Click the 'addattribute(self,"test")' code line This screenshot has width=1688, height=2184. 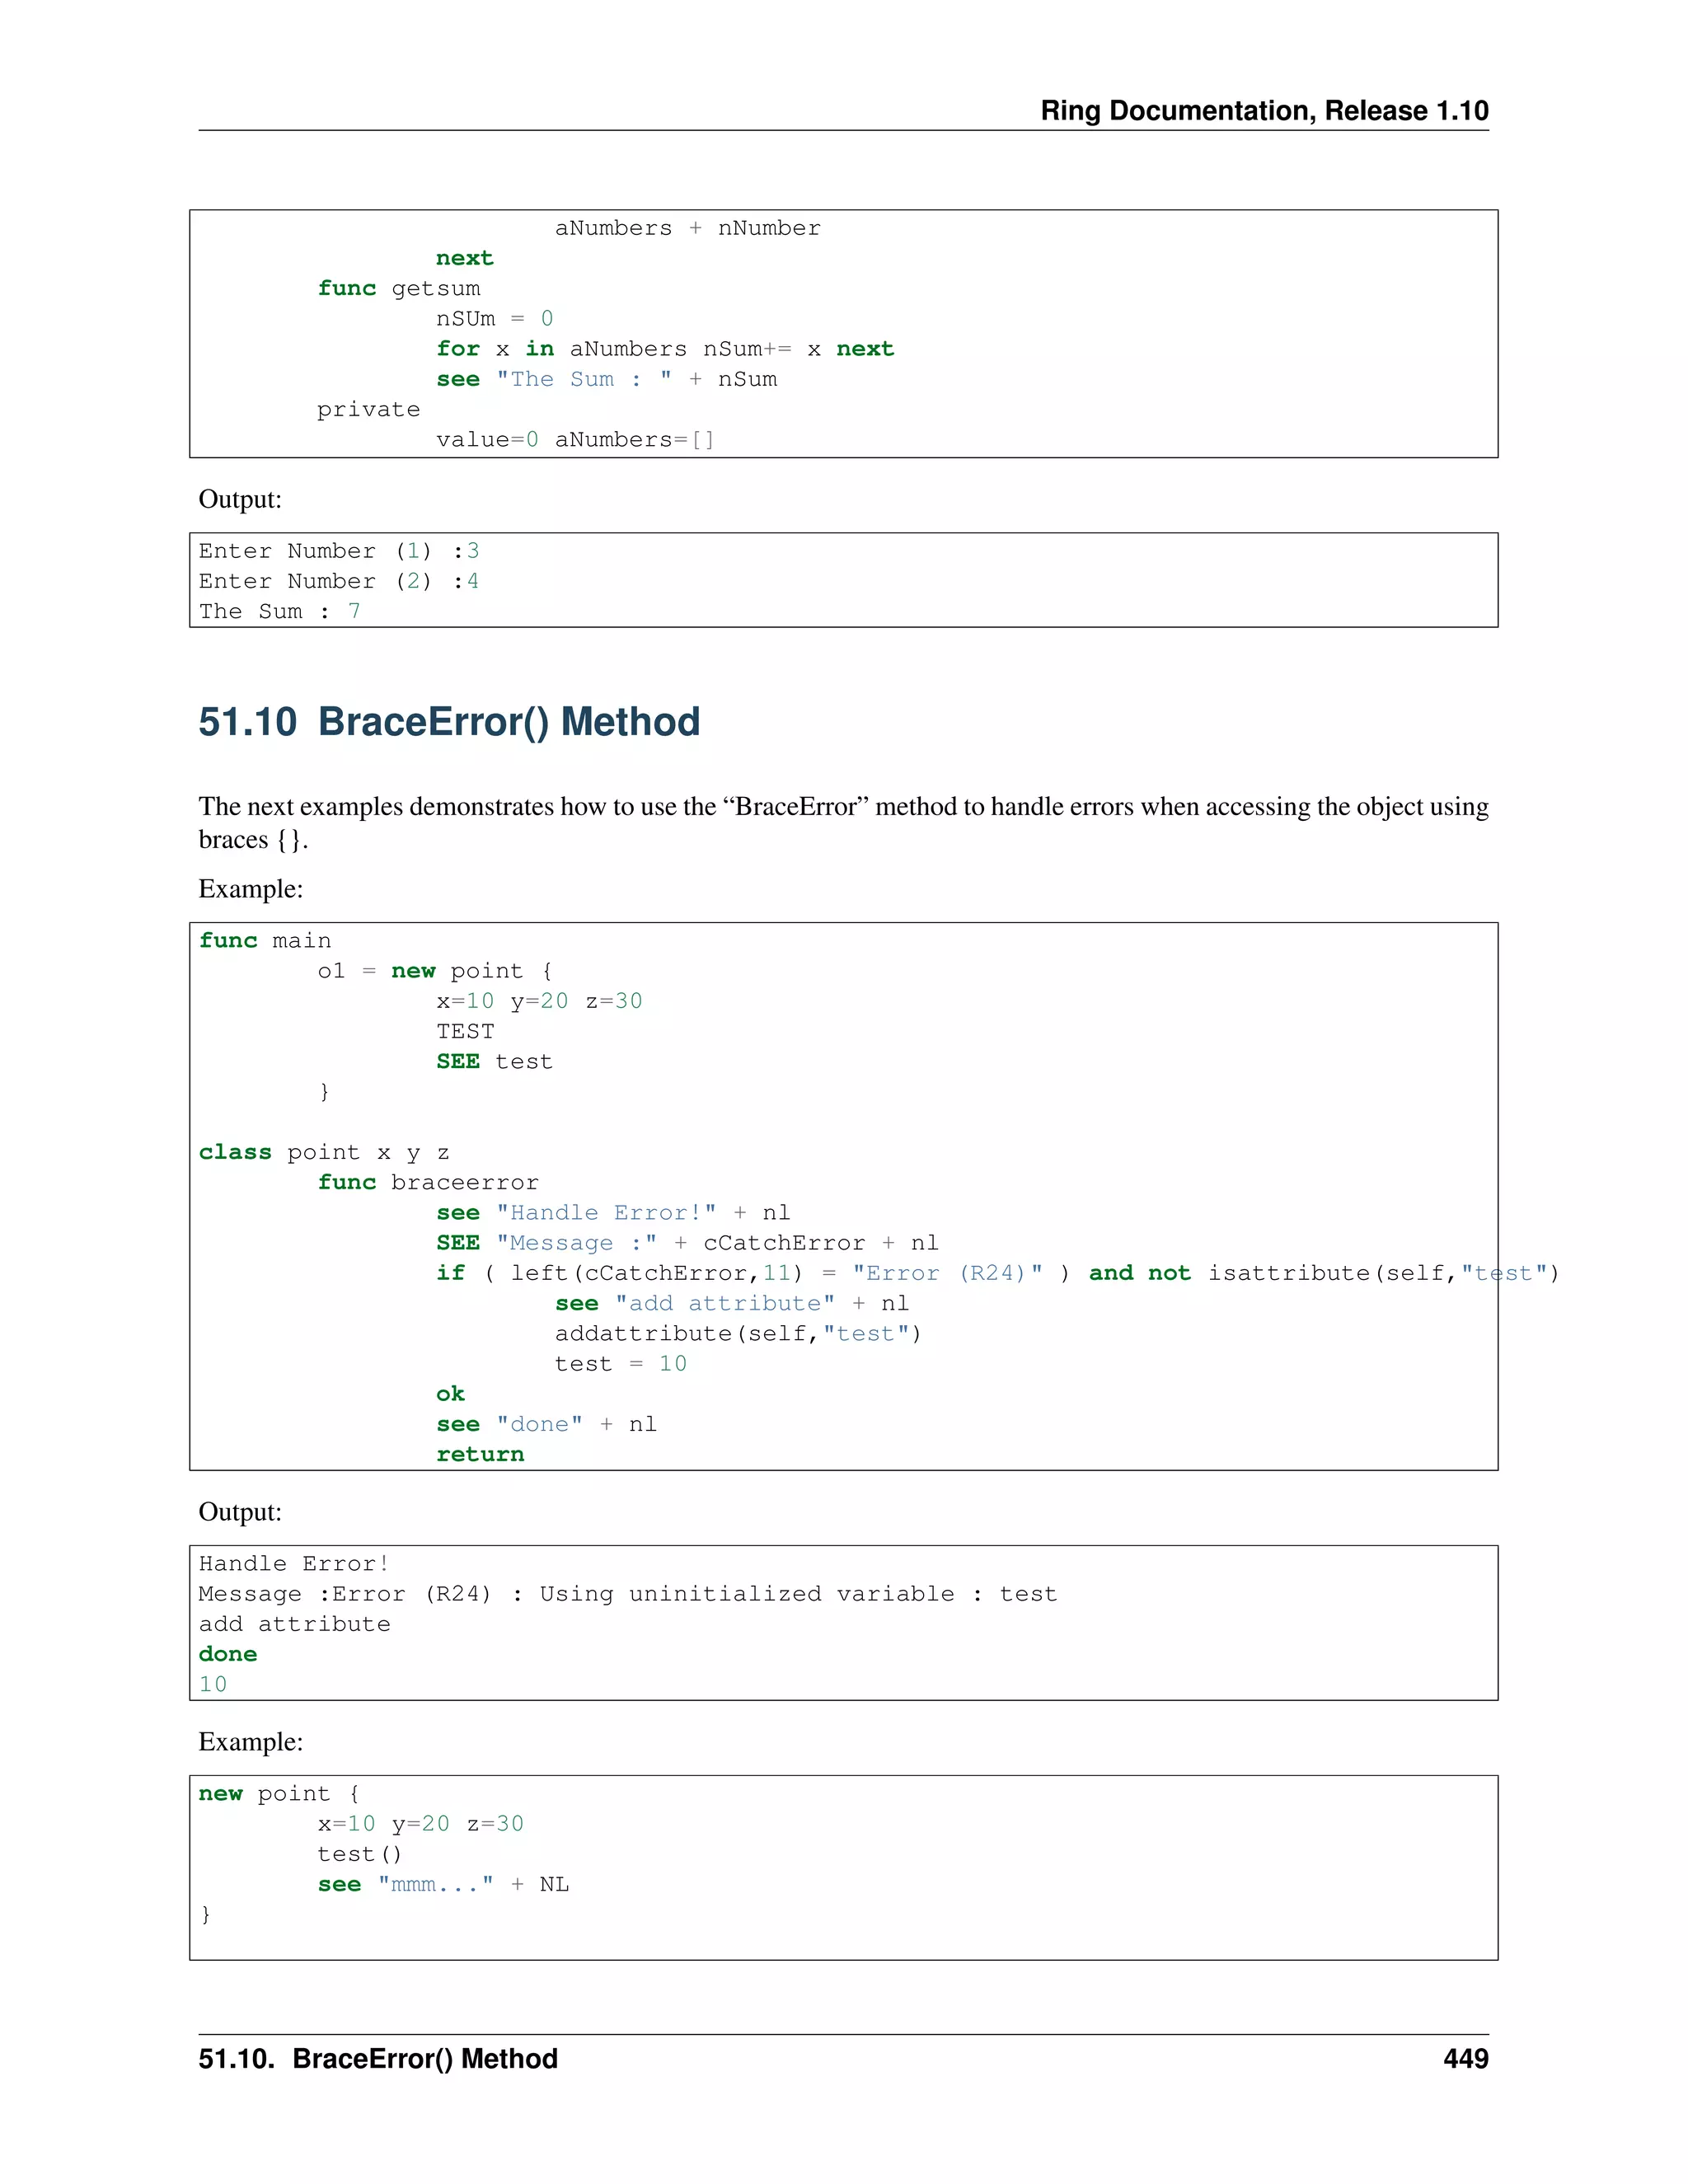click(738, 1334)
